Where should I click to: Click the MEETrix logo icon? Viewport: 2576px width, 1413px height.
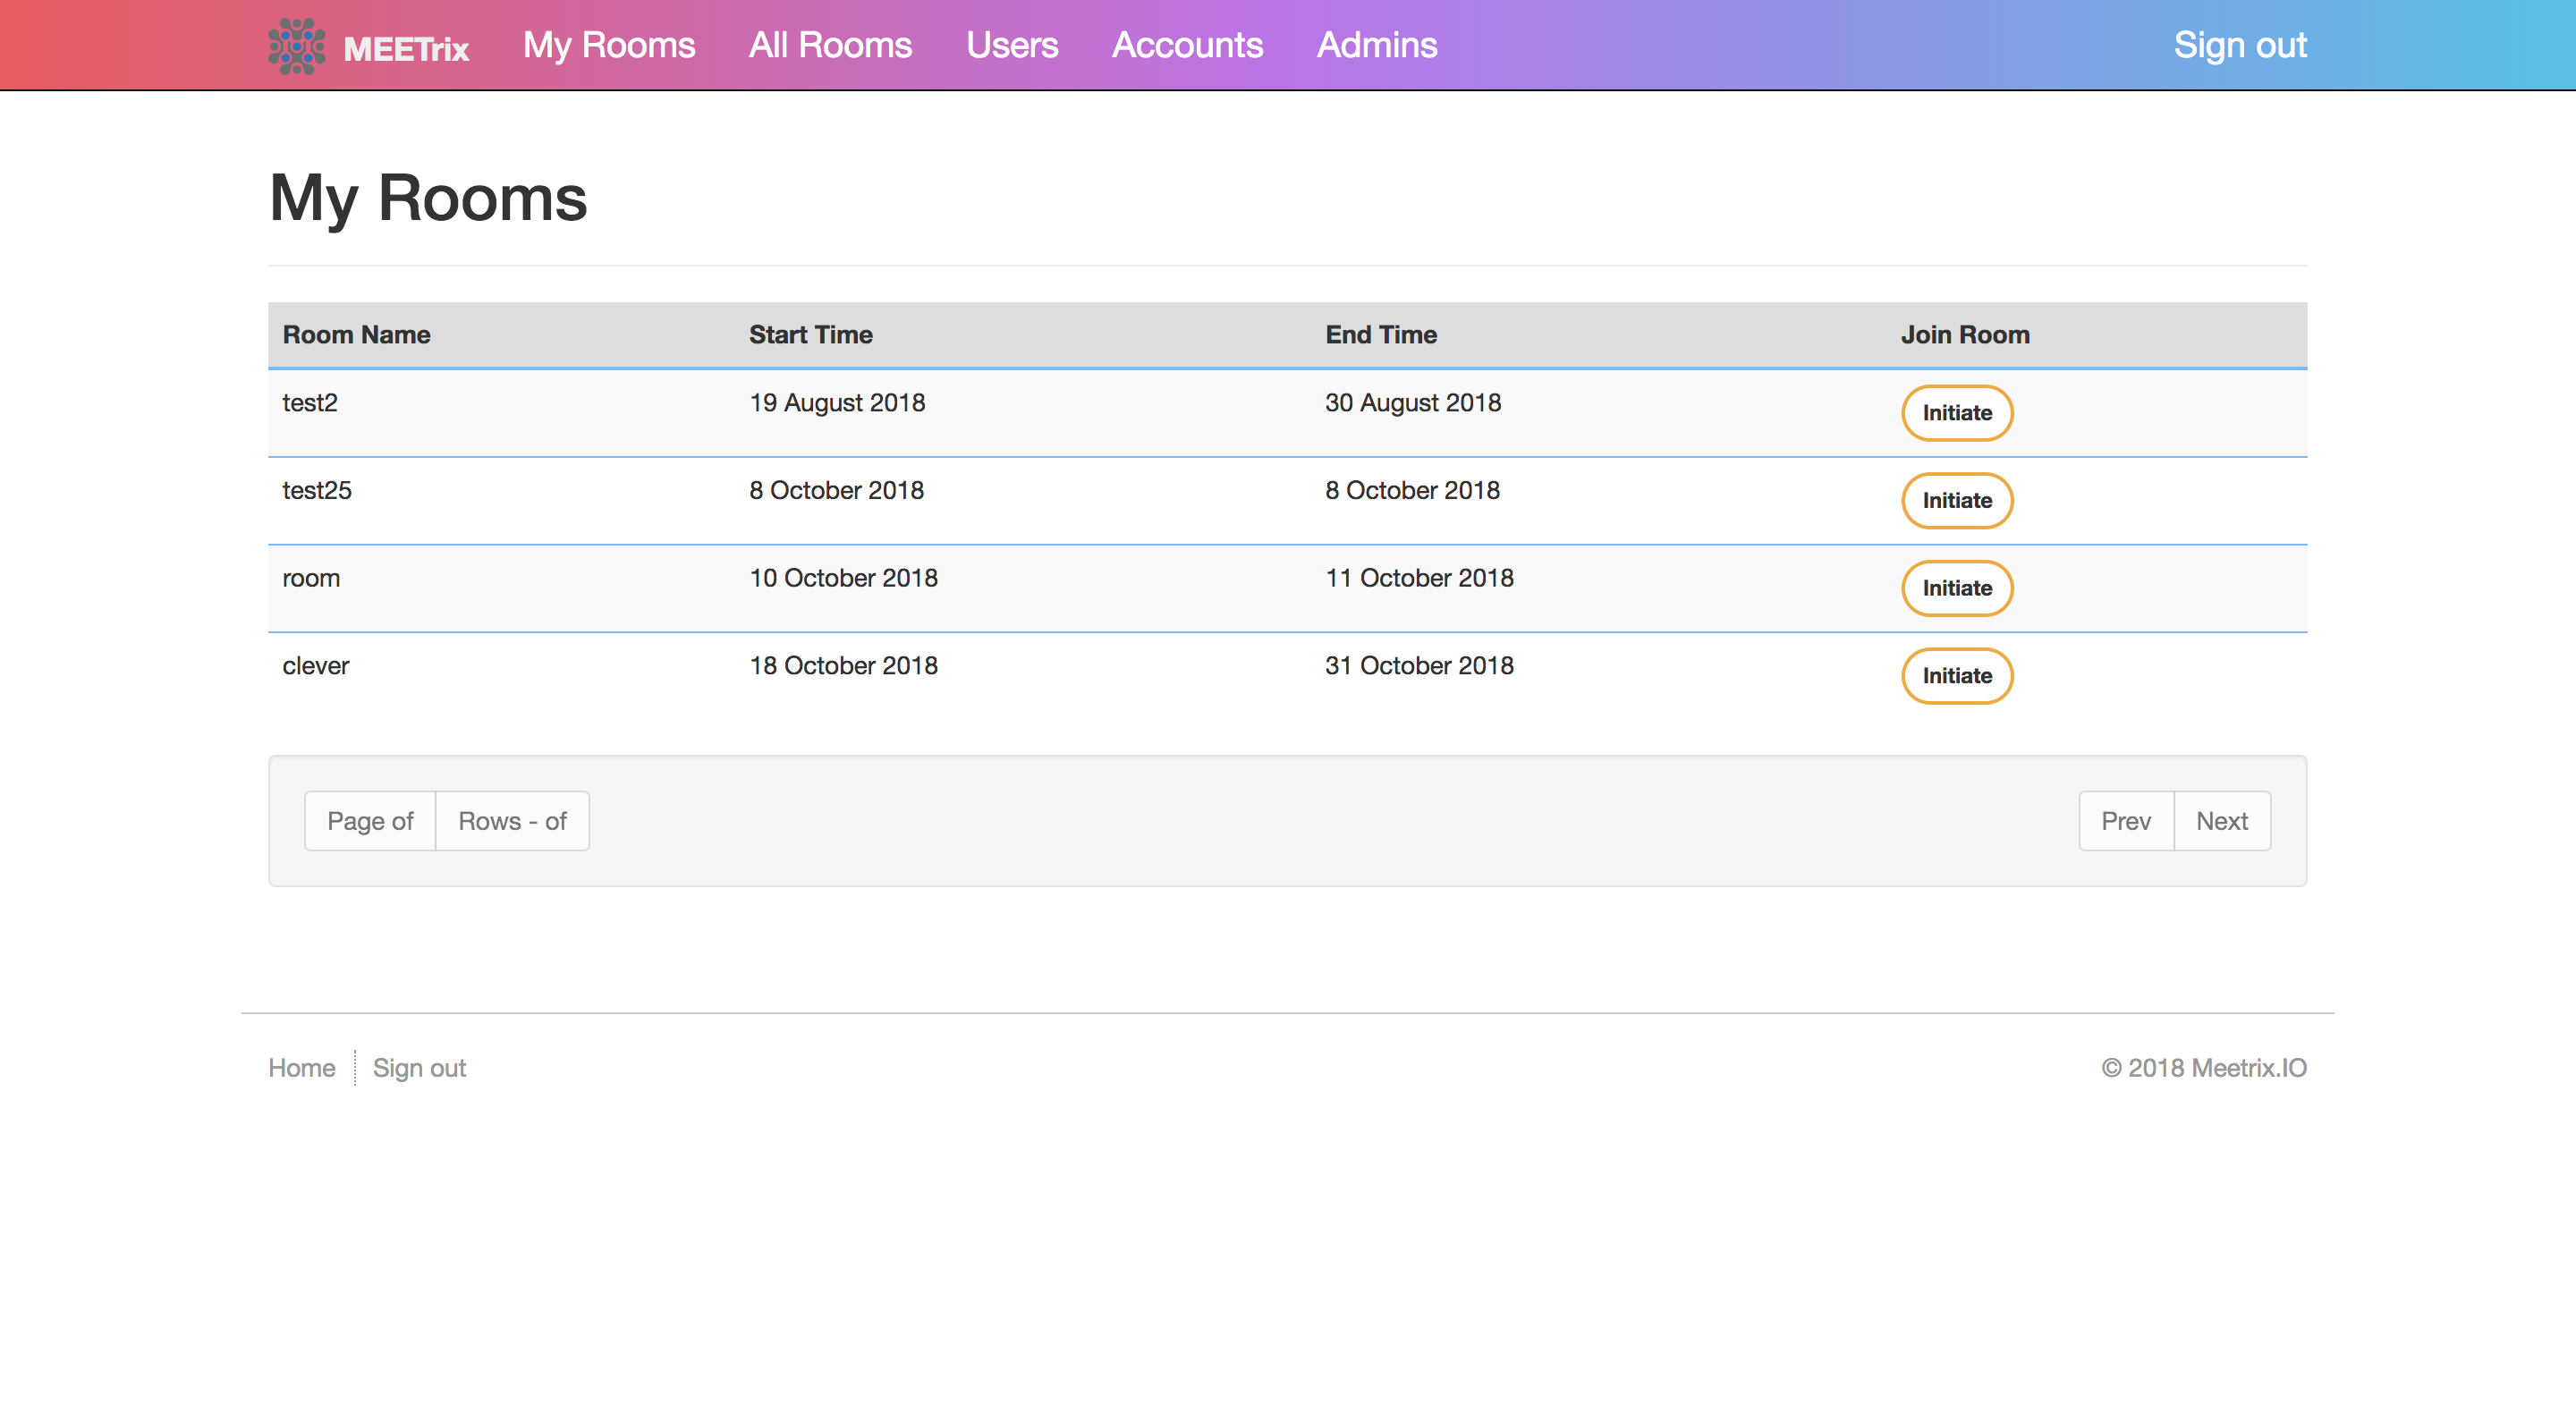pyautogui.click(x=297, y=46)
